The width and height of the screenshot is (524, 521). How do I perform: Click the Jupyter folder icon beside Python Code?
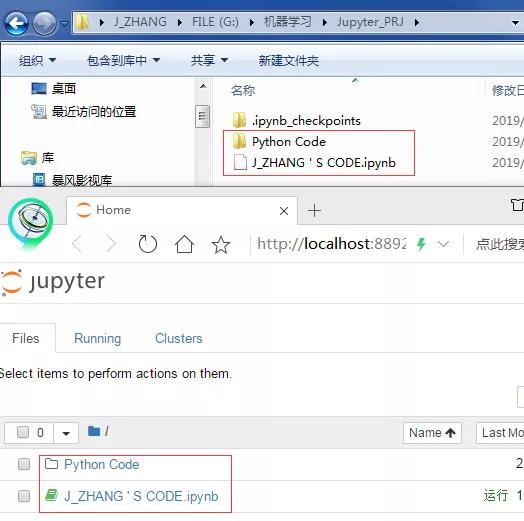point(51,464)
